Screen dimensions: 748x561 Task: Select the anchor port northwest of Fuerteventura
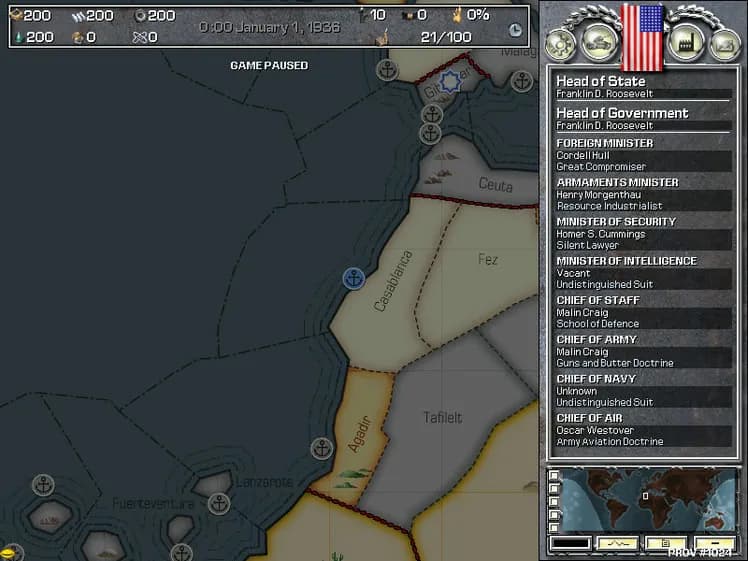[x=43, y=485]
